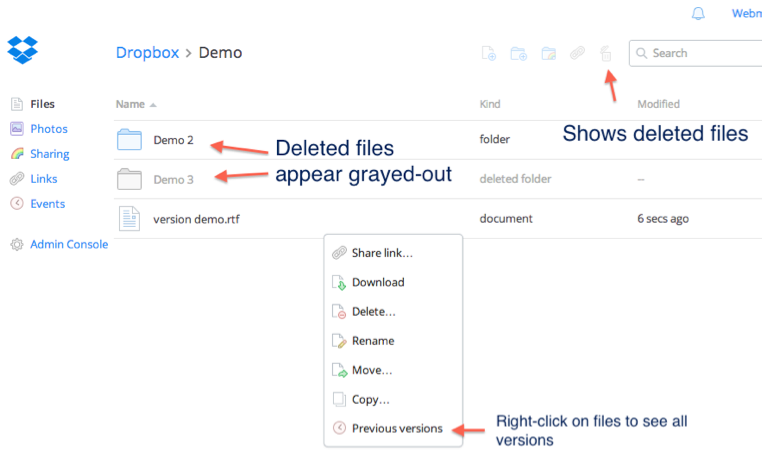Click the upload file toolbar icon
Viewport: 762px width, 462px height.
pyautogui.click(x=488, y=53)
